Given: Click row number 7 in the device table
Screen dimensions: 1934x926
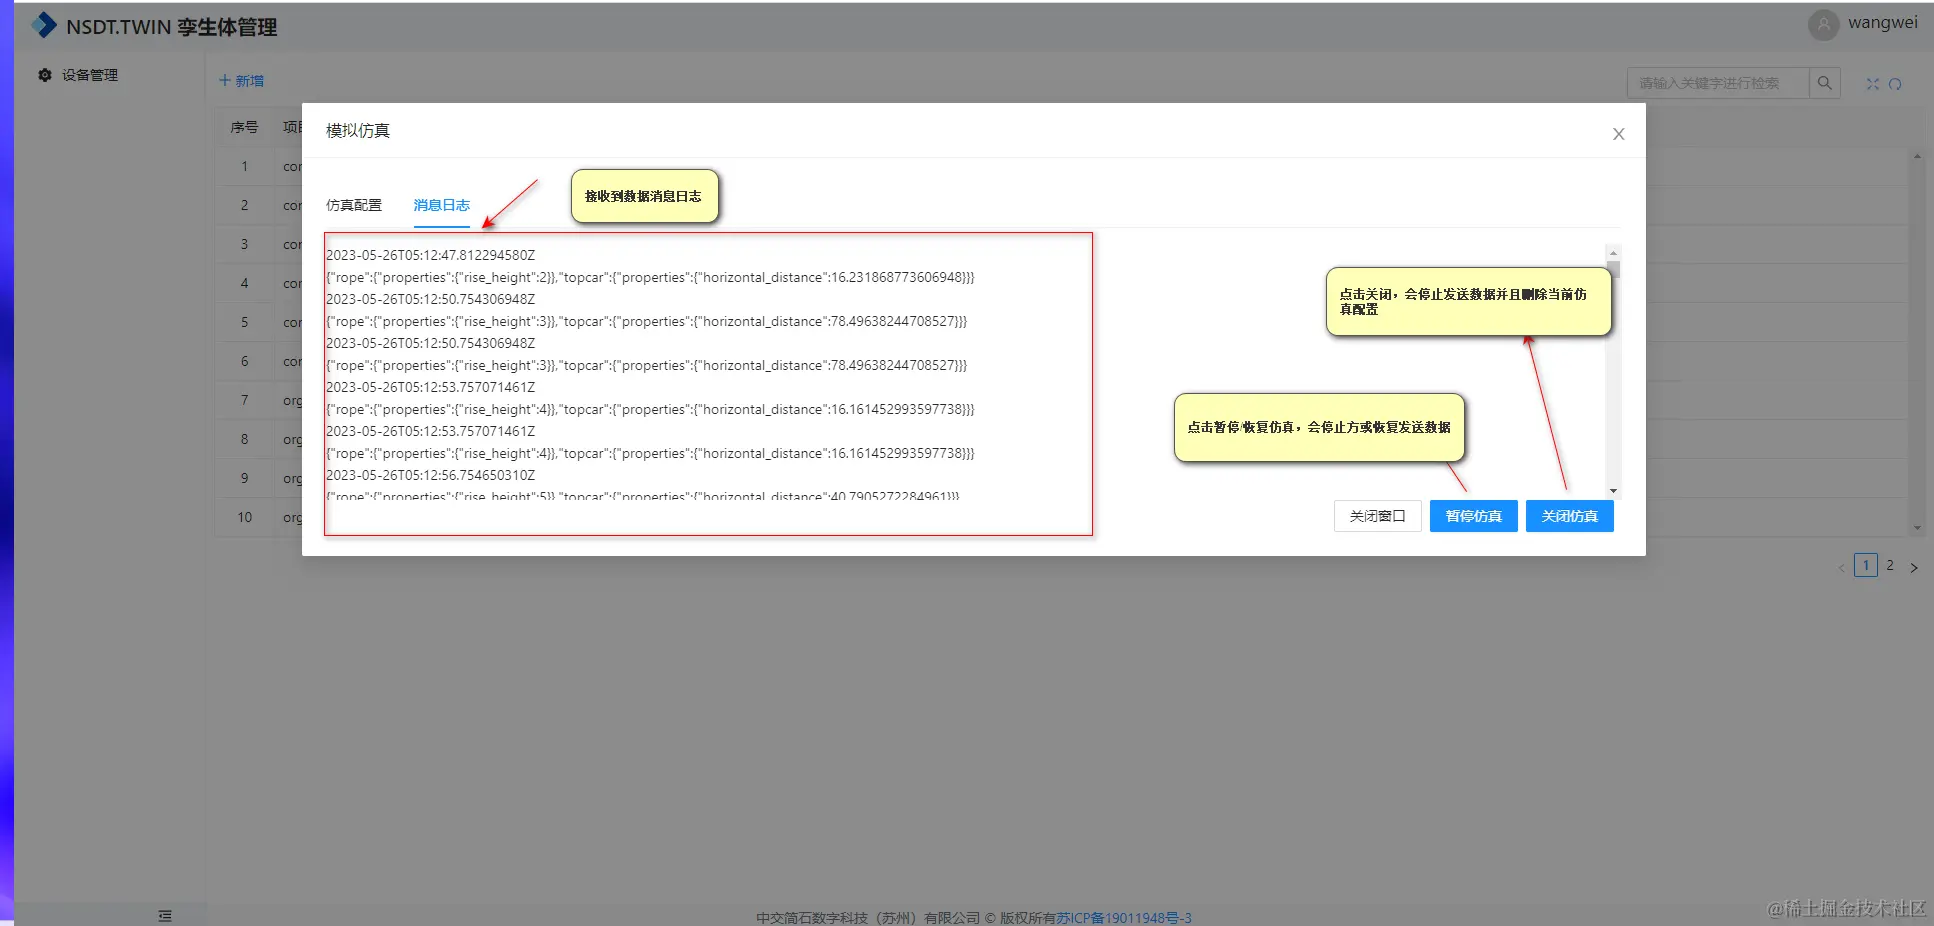Looking at the screenshot, I should (244, 400).
